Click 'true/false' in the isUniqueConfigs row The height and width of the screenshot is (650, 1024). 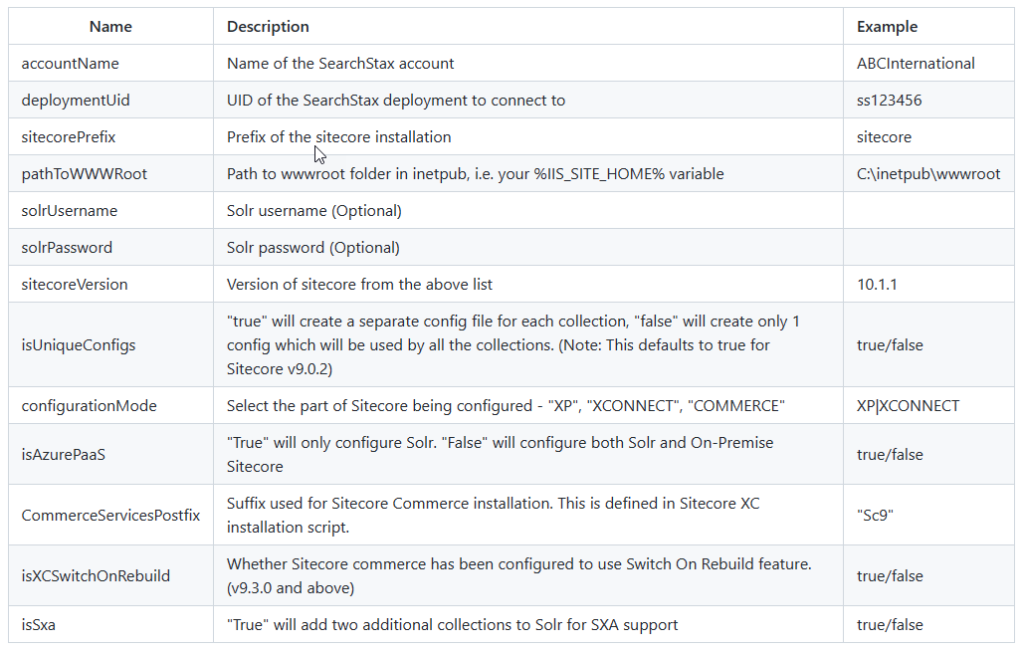[890, 345]
